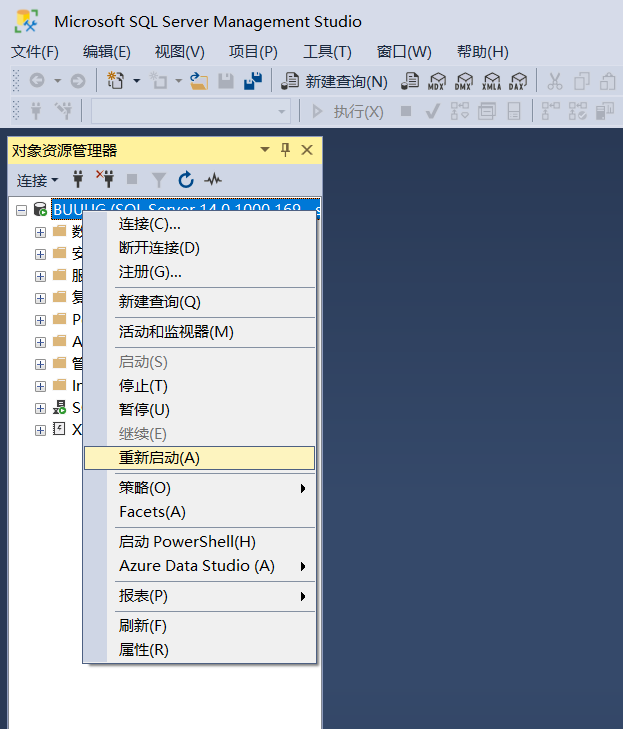623x729 pixels.
Task: Click 新建查询(N) toolbar button
Action: [334, 81]
